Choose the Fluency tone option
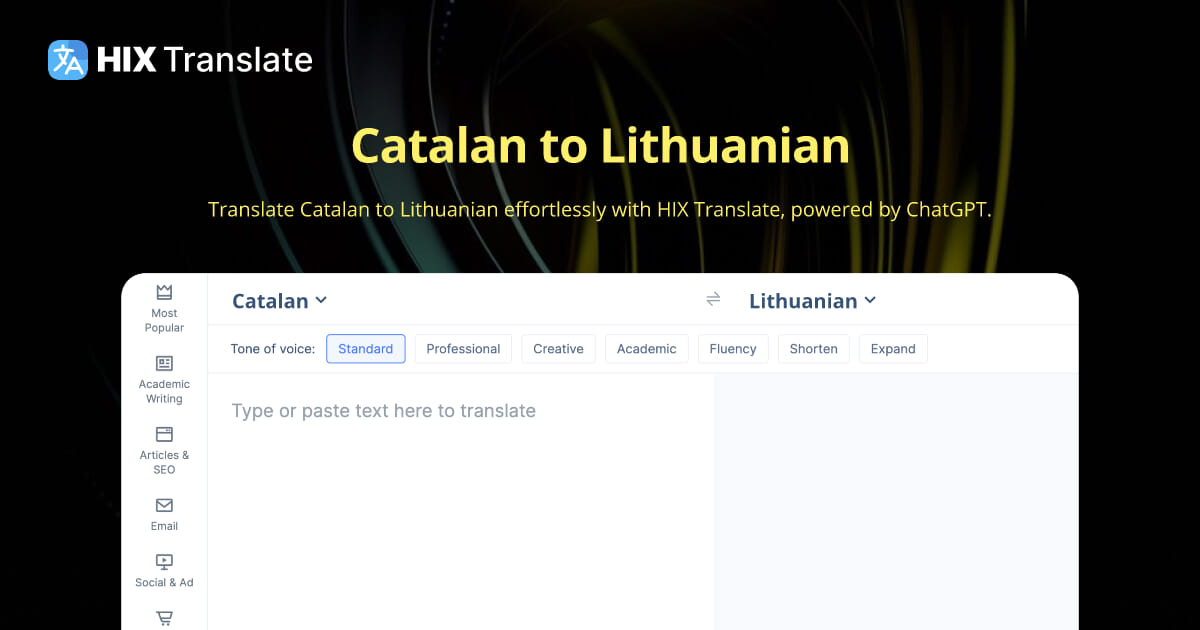1200x630 pixels. [x=733, y=348]
